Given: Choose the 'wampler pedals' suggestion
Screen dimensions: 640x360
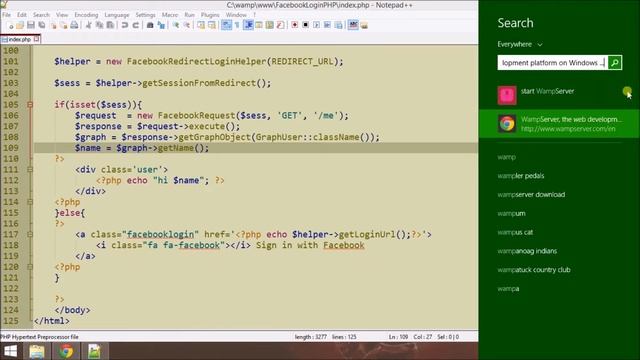Looking at the screenshot, I should pos(520,176).
